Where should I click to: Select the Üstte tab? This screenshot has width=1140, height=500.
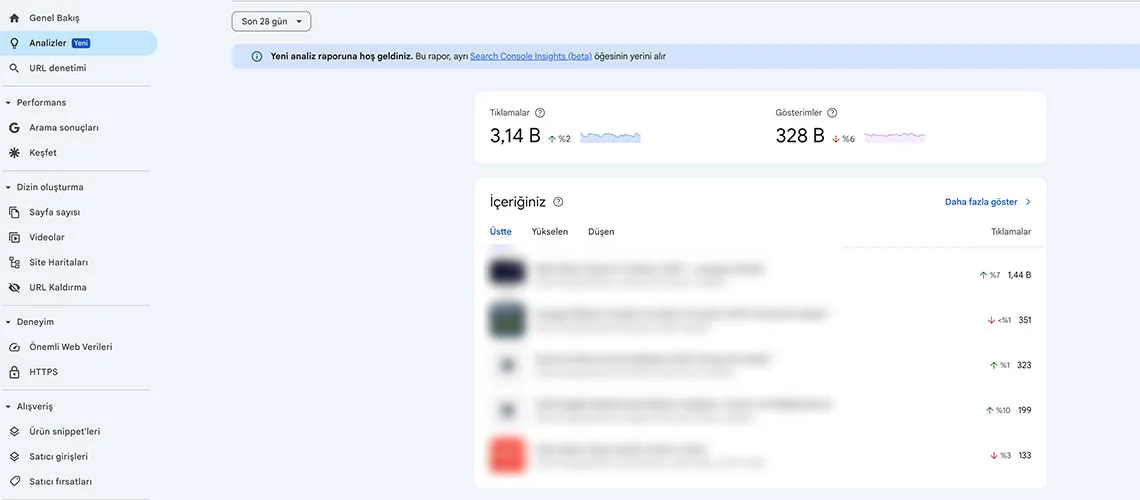point(500,232)
